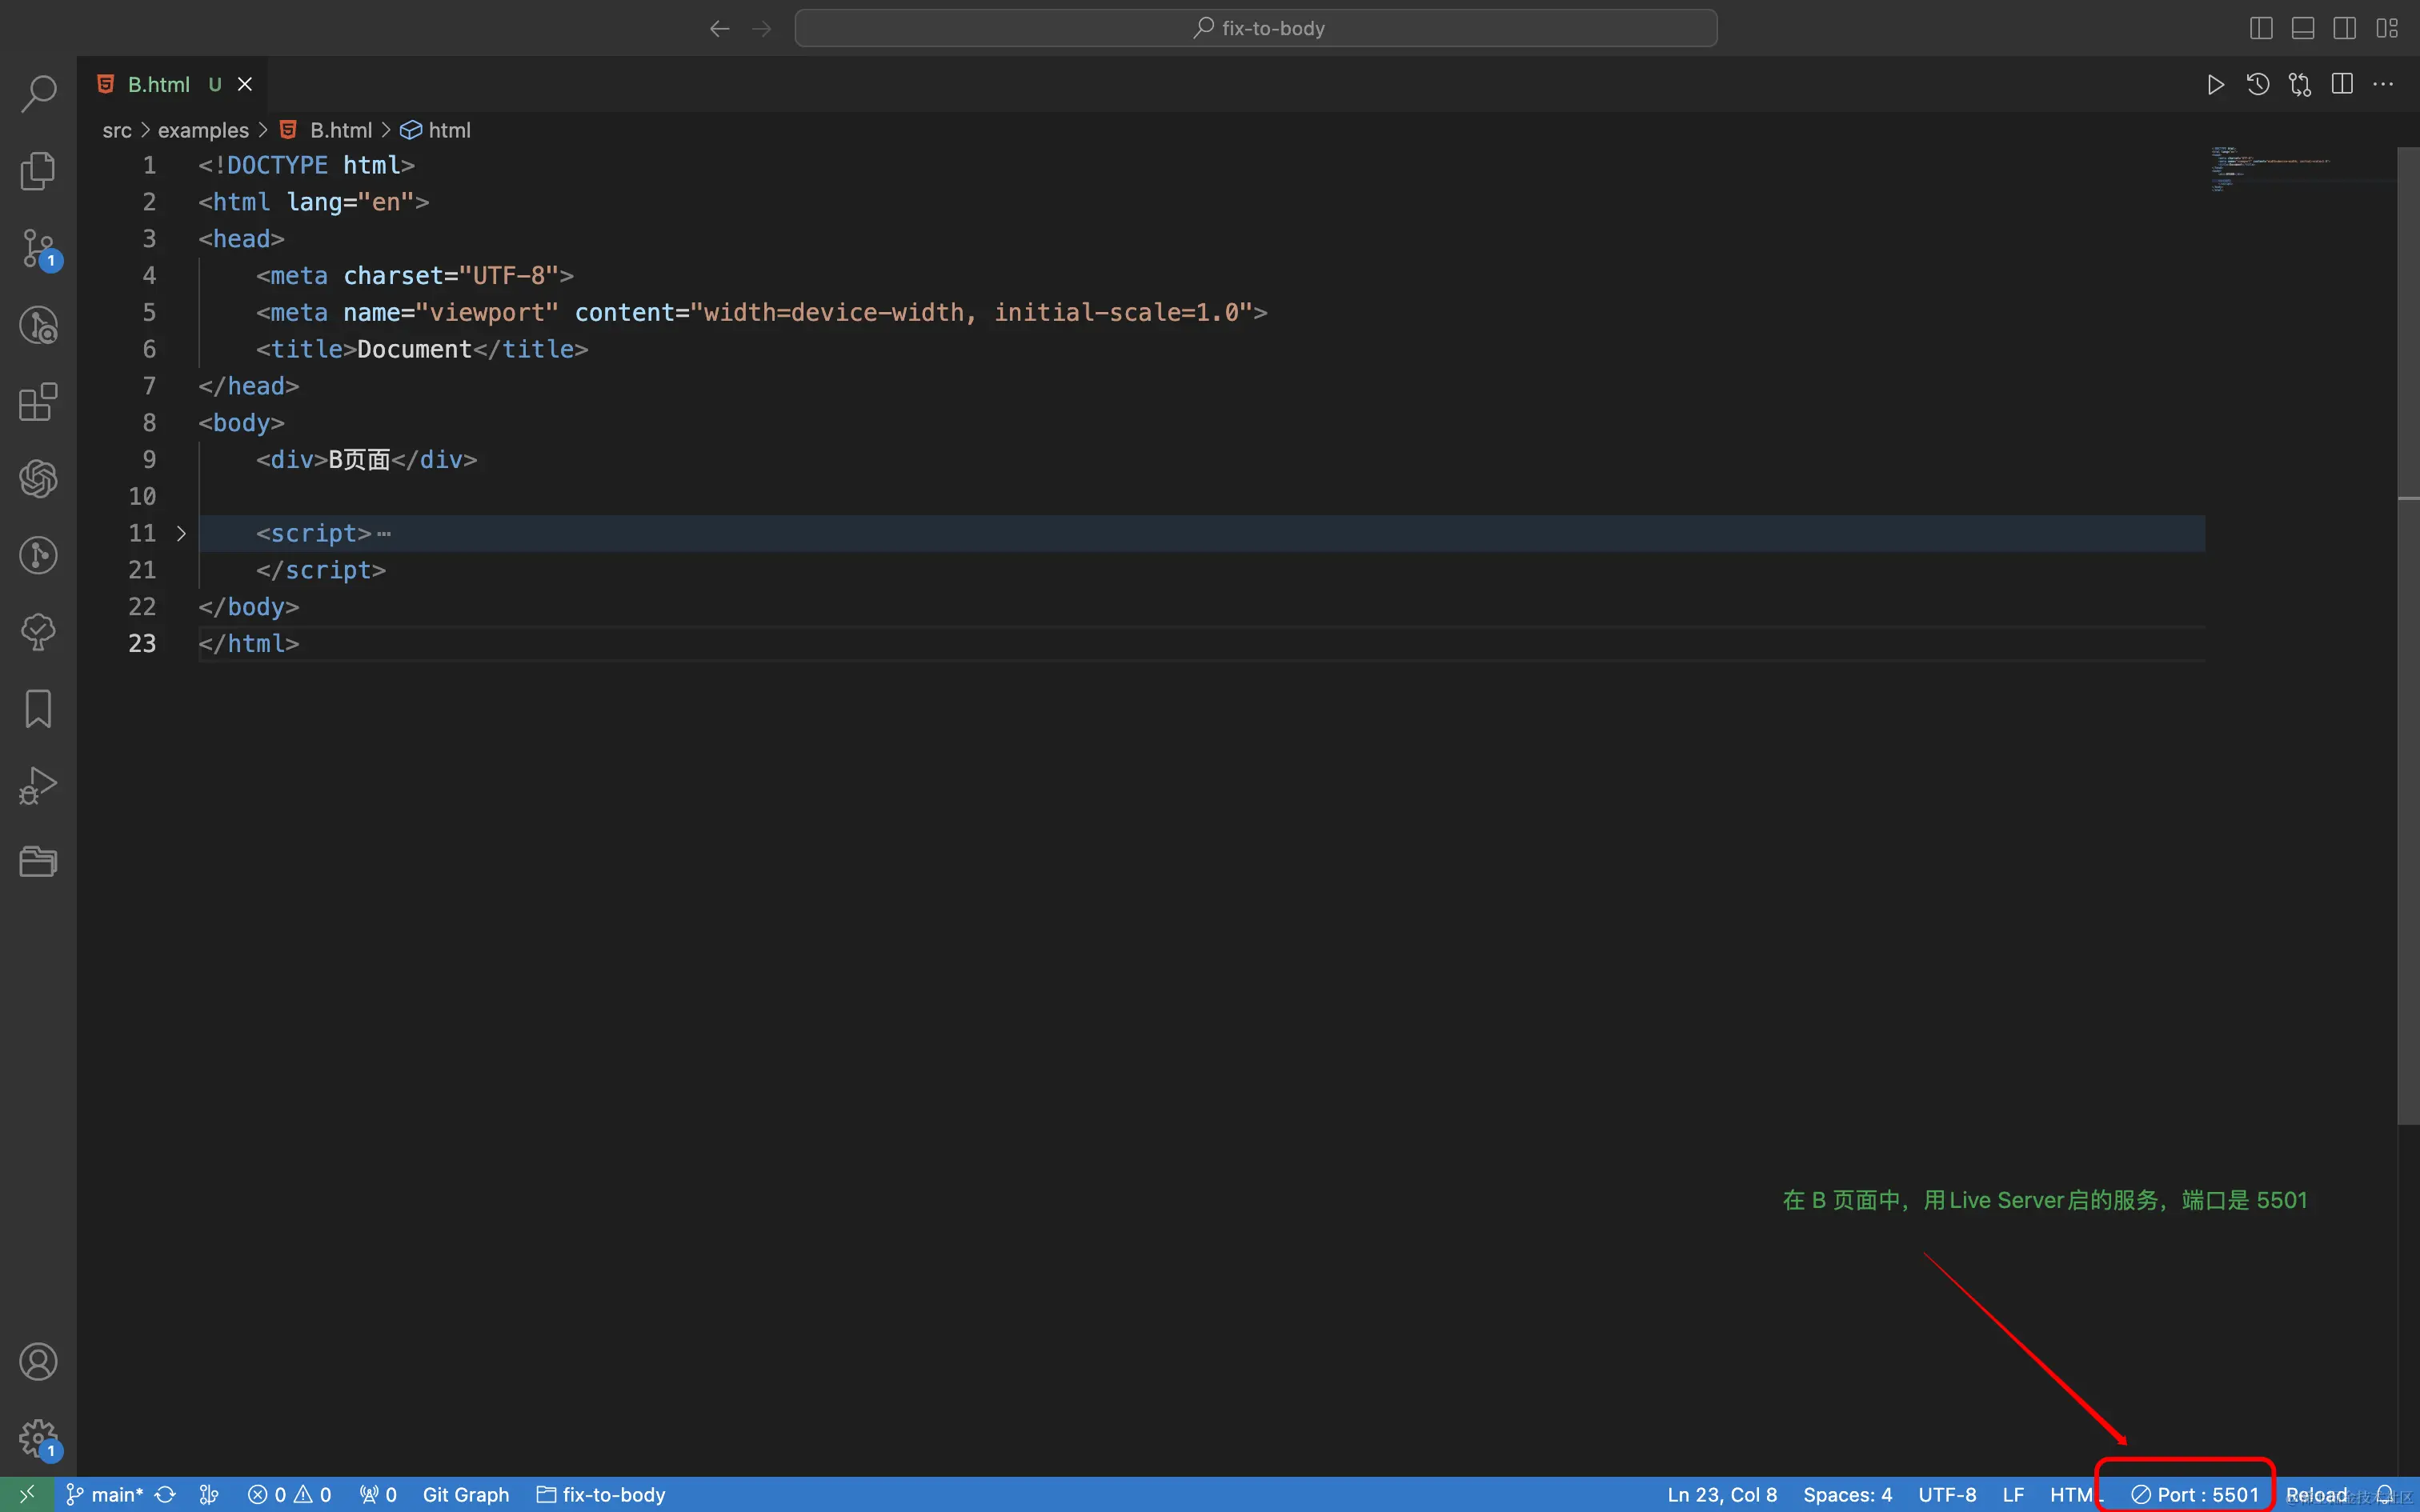2420x1512 pixels.
Task: Open Source Control view with badge
Action: click(x=38, y=248)
